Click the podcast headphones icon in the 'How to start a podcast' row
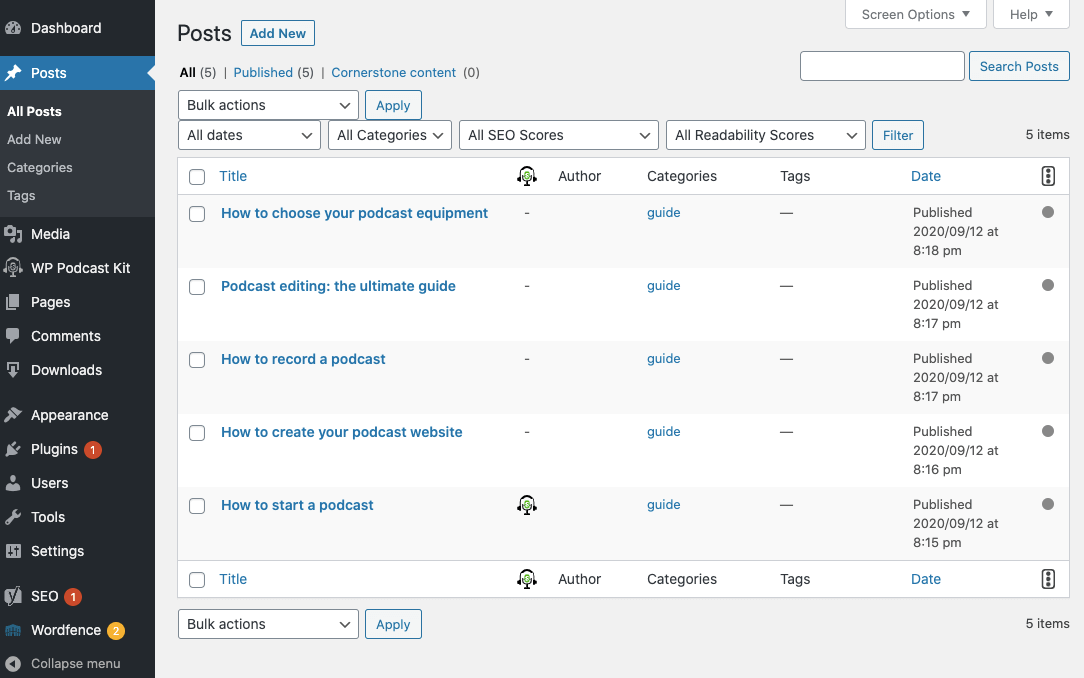 tap(527, 505)
